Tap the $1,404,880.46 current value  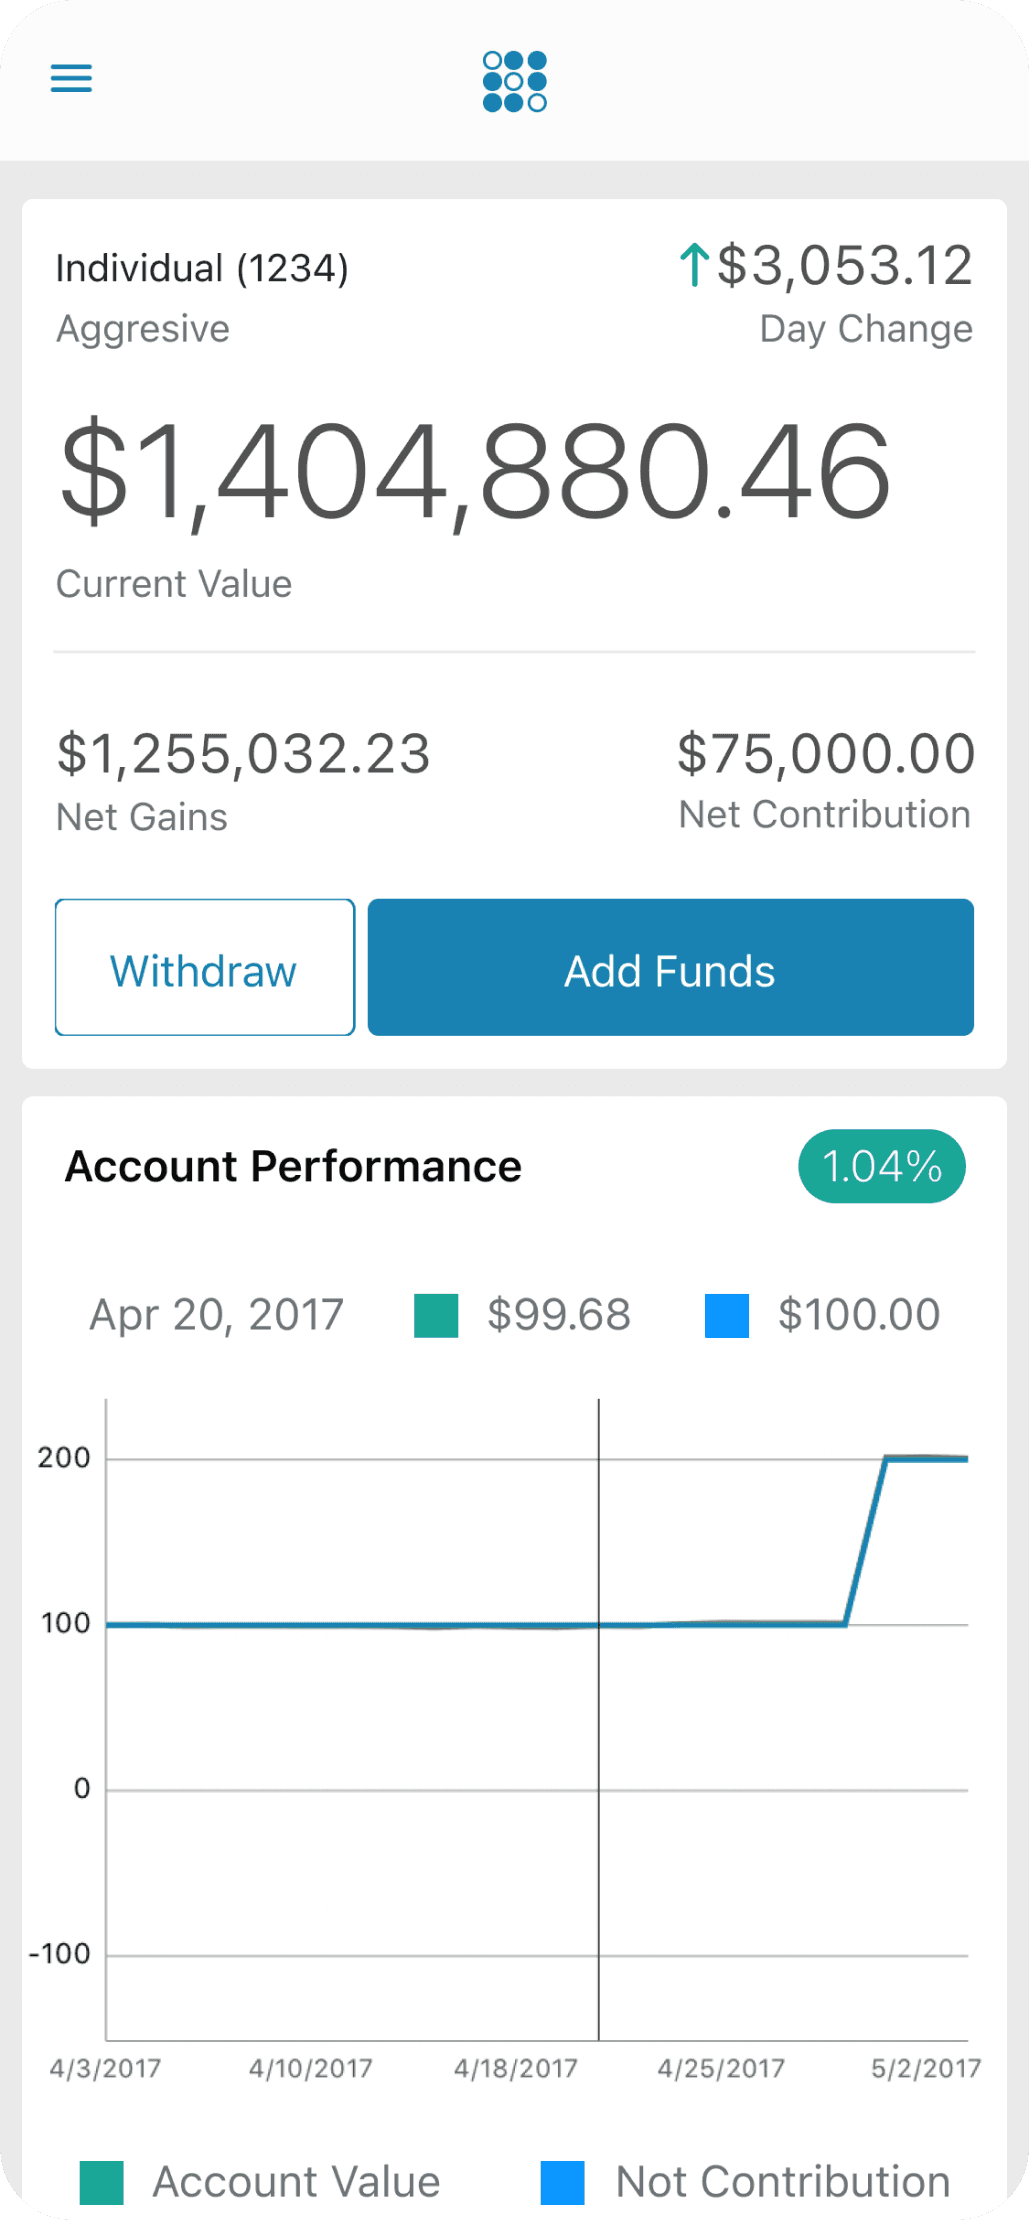point(475,471)
